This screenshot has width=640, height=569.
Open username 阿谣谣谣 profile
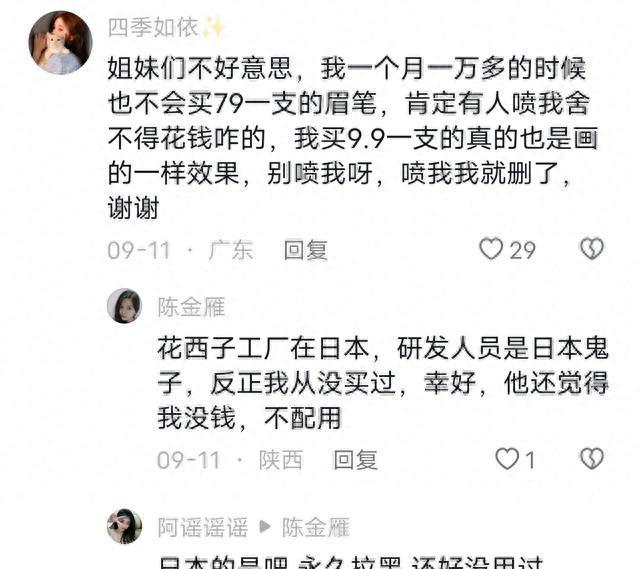[203, 527]
